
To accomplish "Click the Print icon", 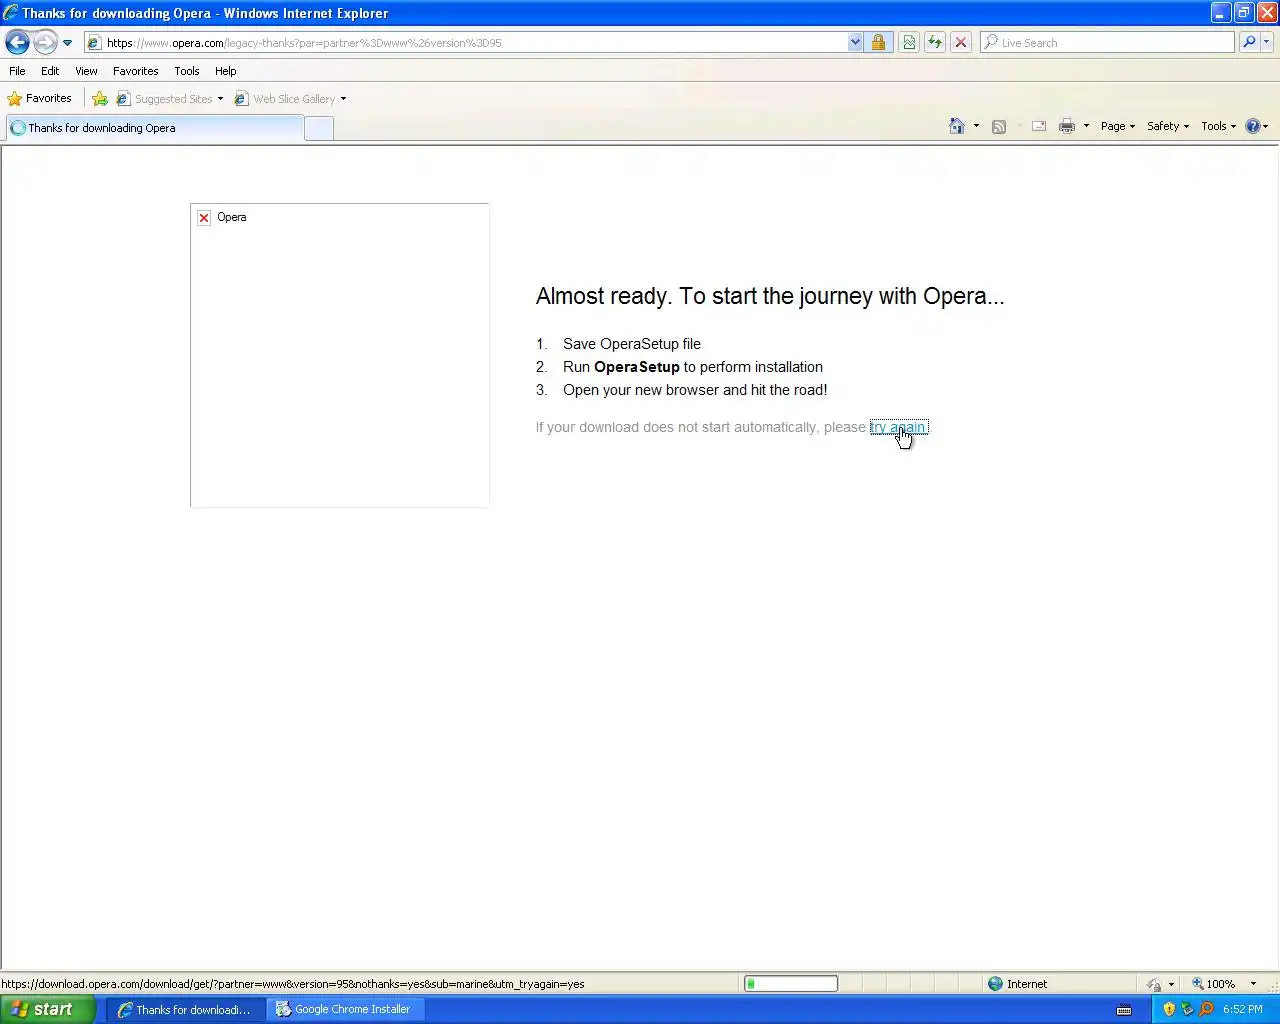I will pyautogui.click(x=1067, y=126).
